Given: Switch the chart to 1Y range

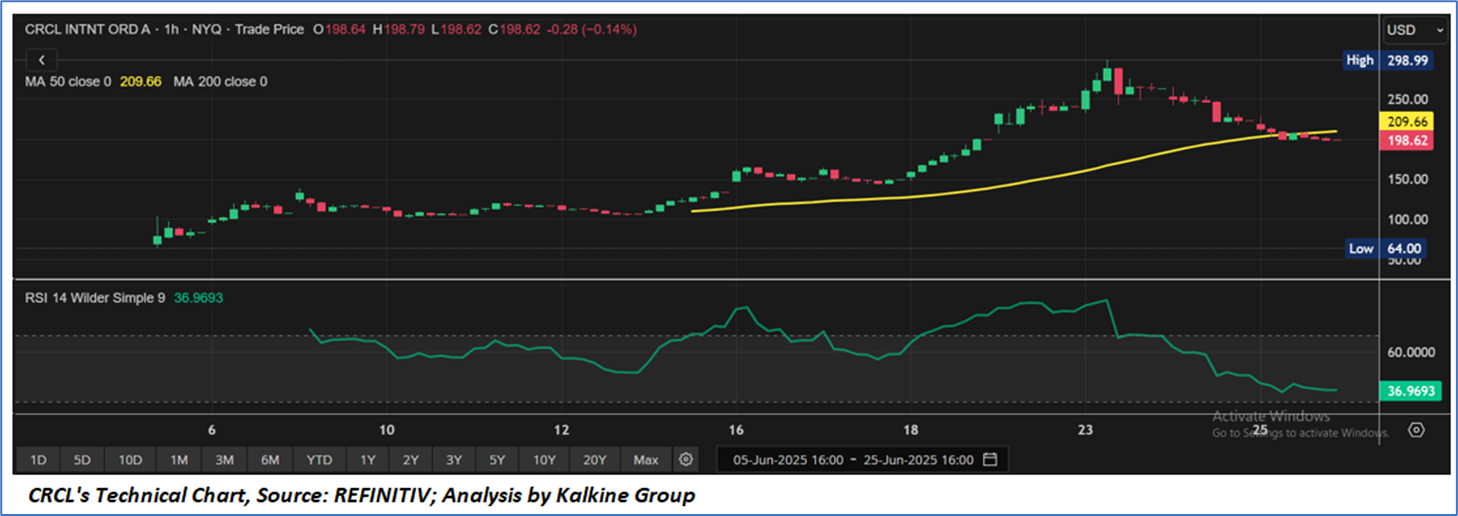Looking at the screenshot, I should [x=367, y=460].
